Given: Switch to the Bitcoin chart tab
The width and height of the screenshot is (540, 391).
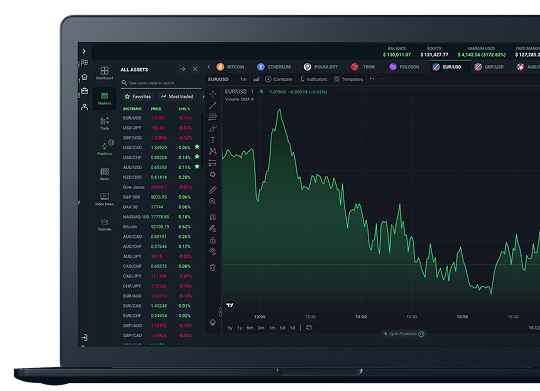Looking at the screenshot, I should tap(230, 67).
